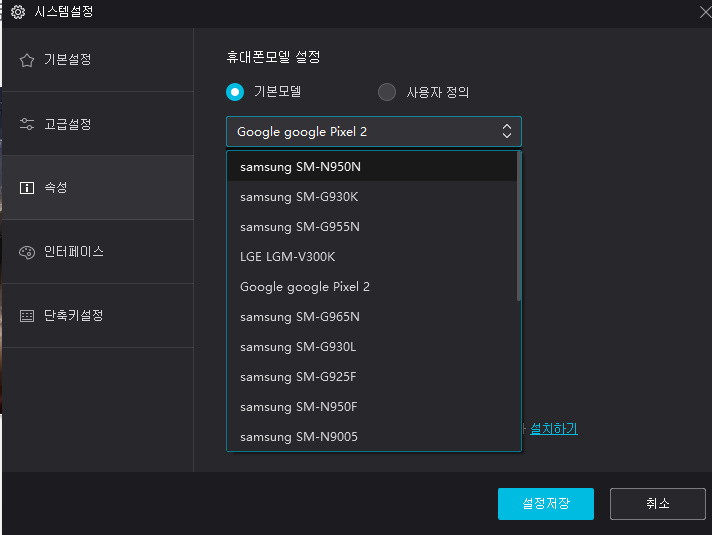Choose samsung SM-G965N from the list

pyautogui.click(x=371, y=317)
